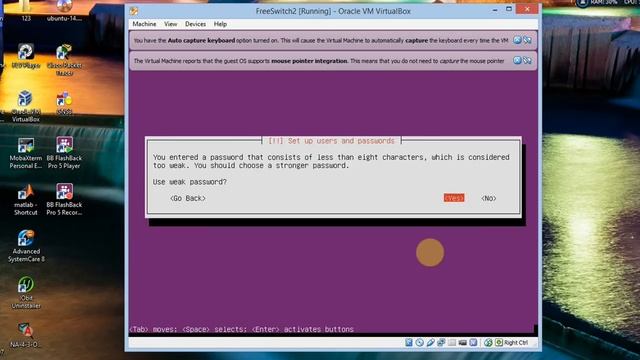Click VirtualBox icon in window title bar

134,11
